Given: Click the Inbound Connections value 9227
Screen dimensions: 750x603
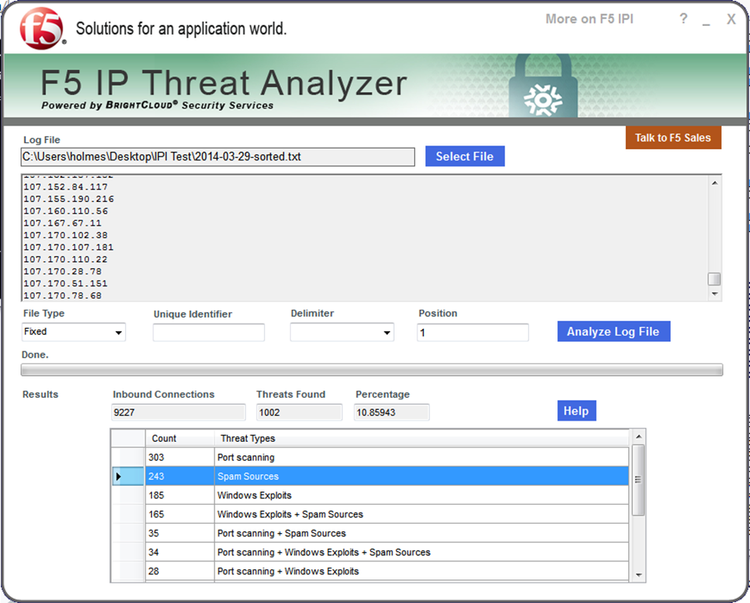Looking at the screenshot, I should (x=178, y=412).
